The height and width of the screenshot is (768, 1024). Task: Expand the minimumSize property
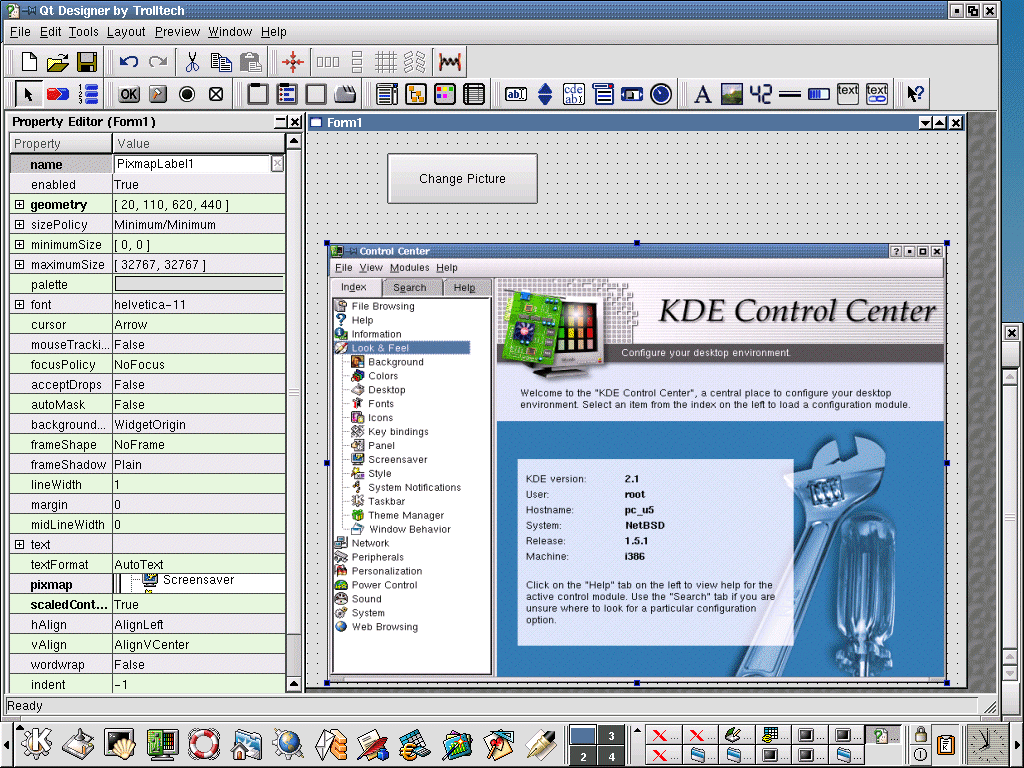coord(20,244)
